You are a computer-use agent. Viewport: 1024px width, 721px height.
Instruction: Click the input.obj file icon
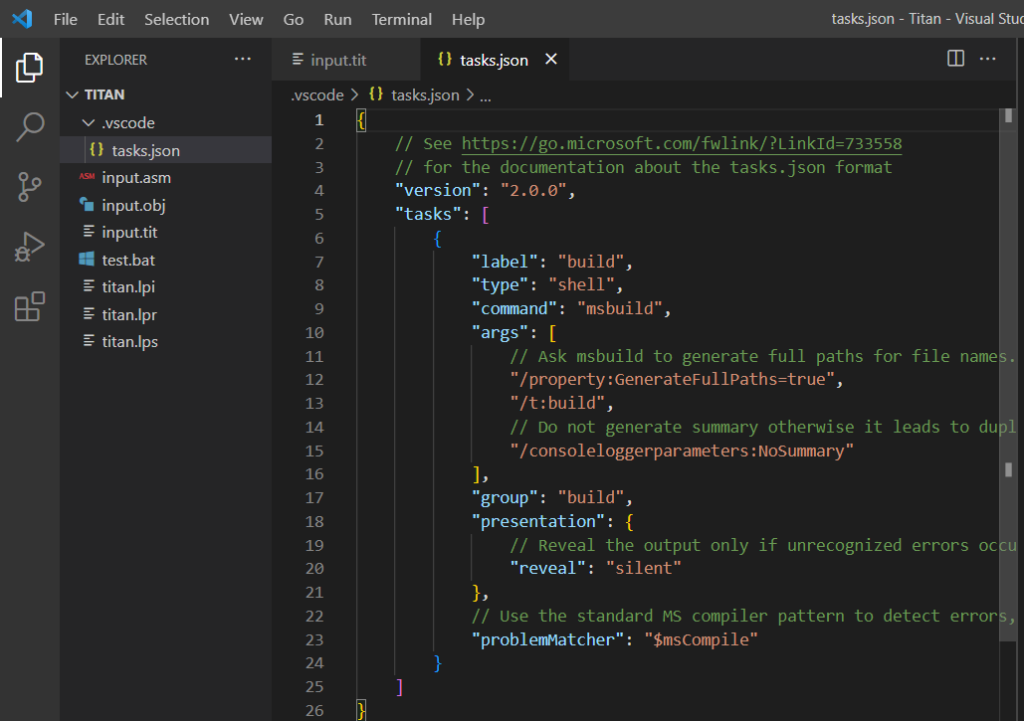click(87, 204)
